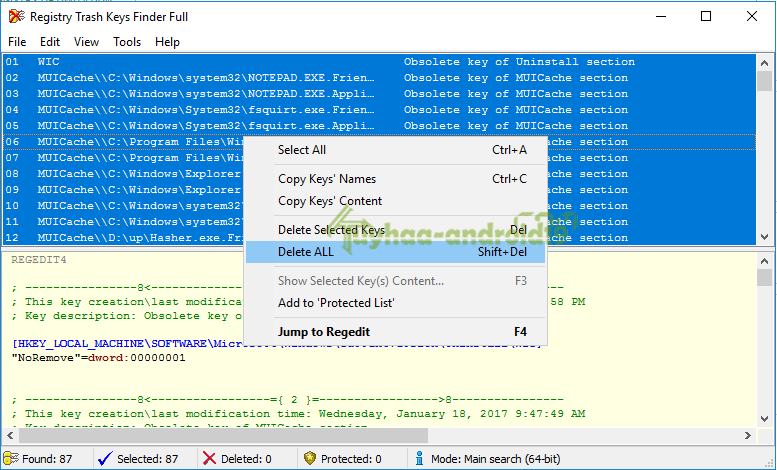Choose Delete Selected Keys
The image size is (777, 470).
[x=396, y=230]
